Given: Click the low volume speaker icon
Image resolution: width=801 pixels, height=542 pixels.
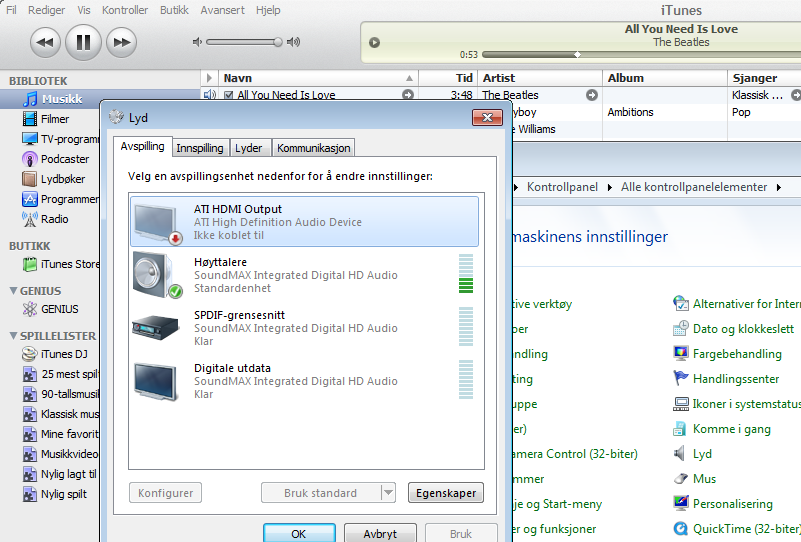Looking at the screenshot, I should 197,42.
